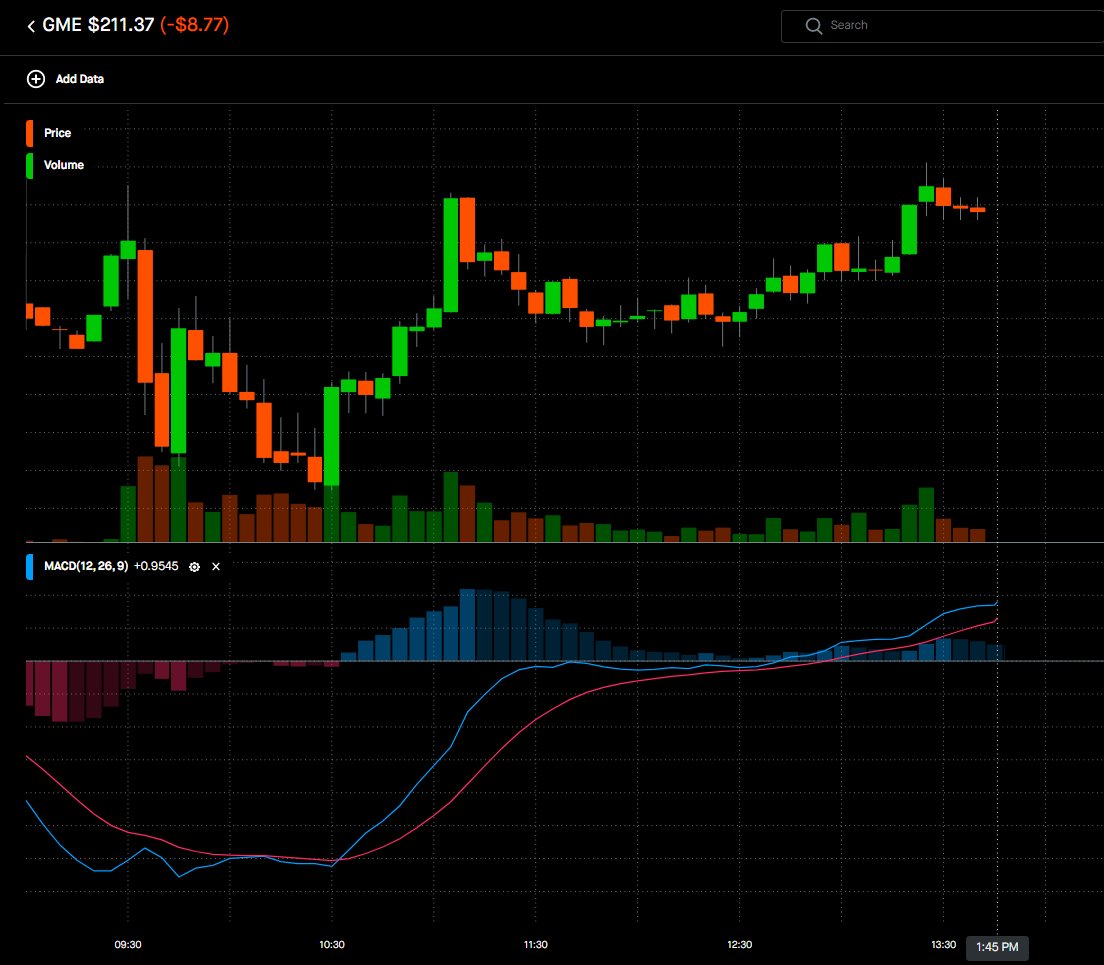Viewport: 1104px width, 965px height.
Task: Click the 10:30 time axis label
Action: click(x=332, y=945)
